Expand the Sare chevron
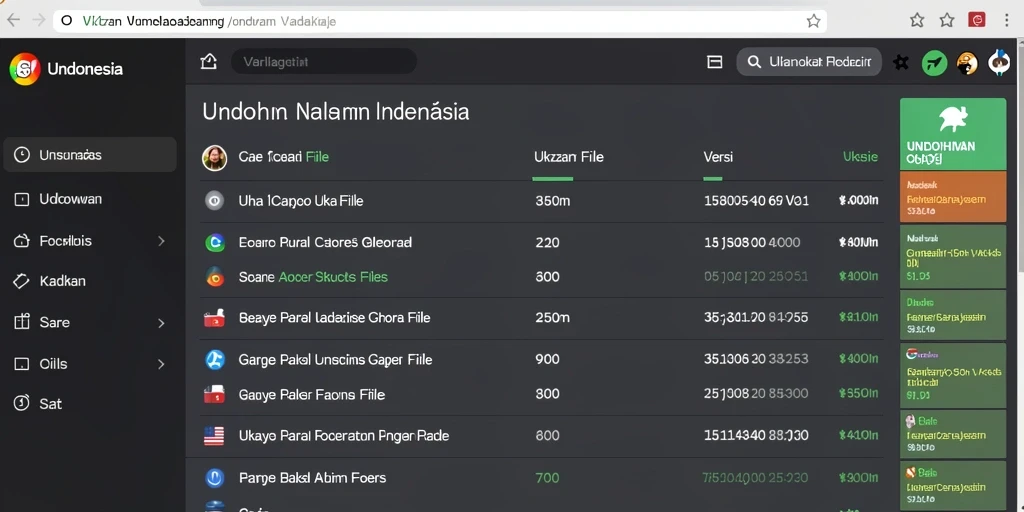1024x512 pixels. 161,323
